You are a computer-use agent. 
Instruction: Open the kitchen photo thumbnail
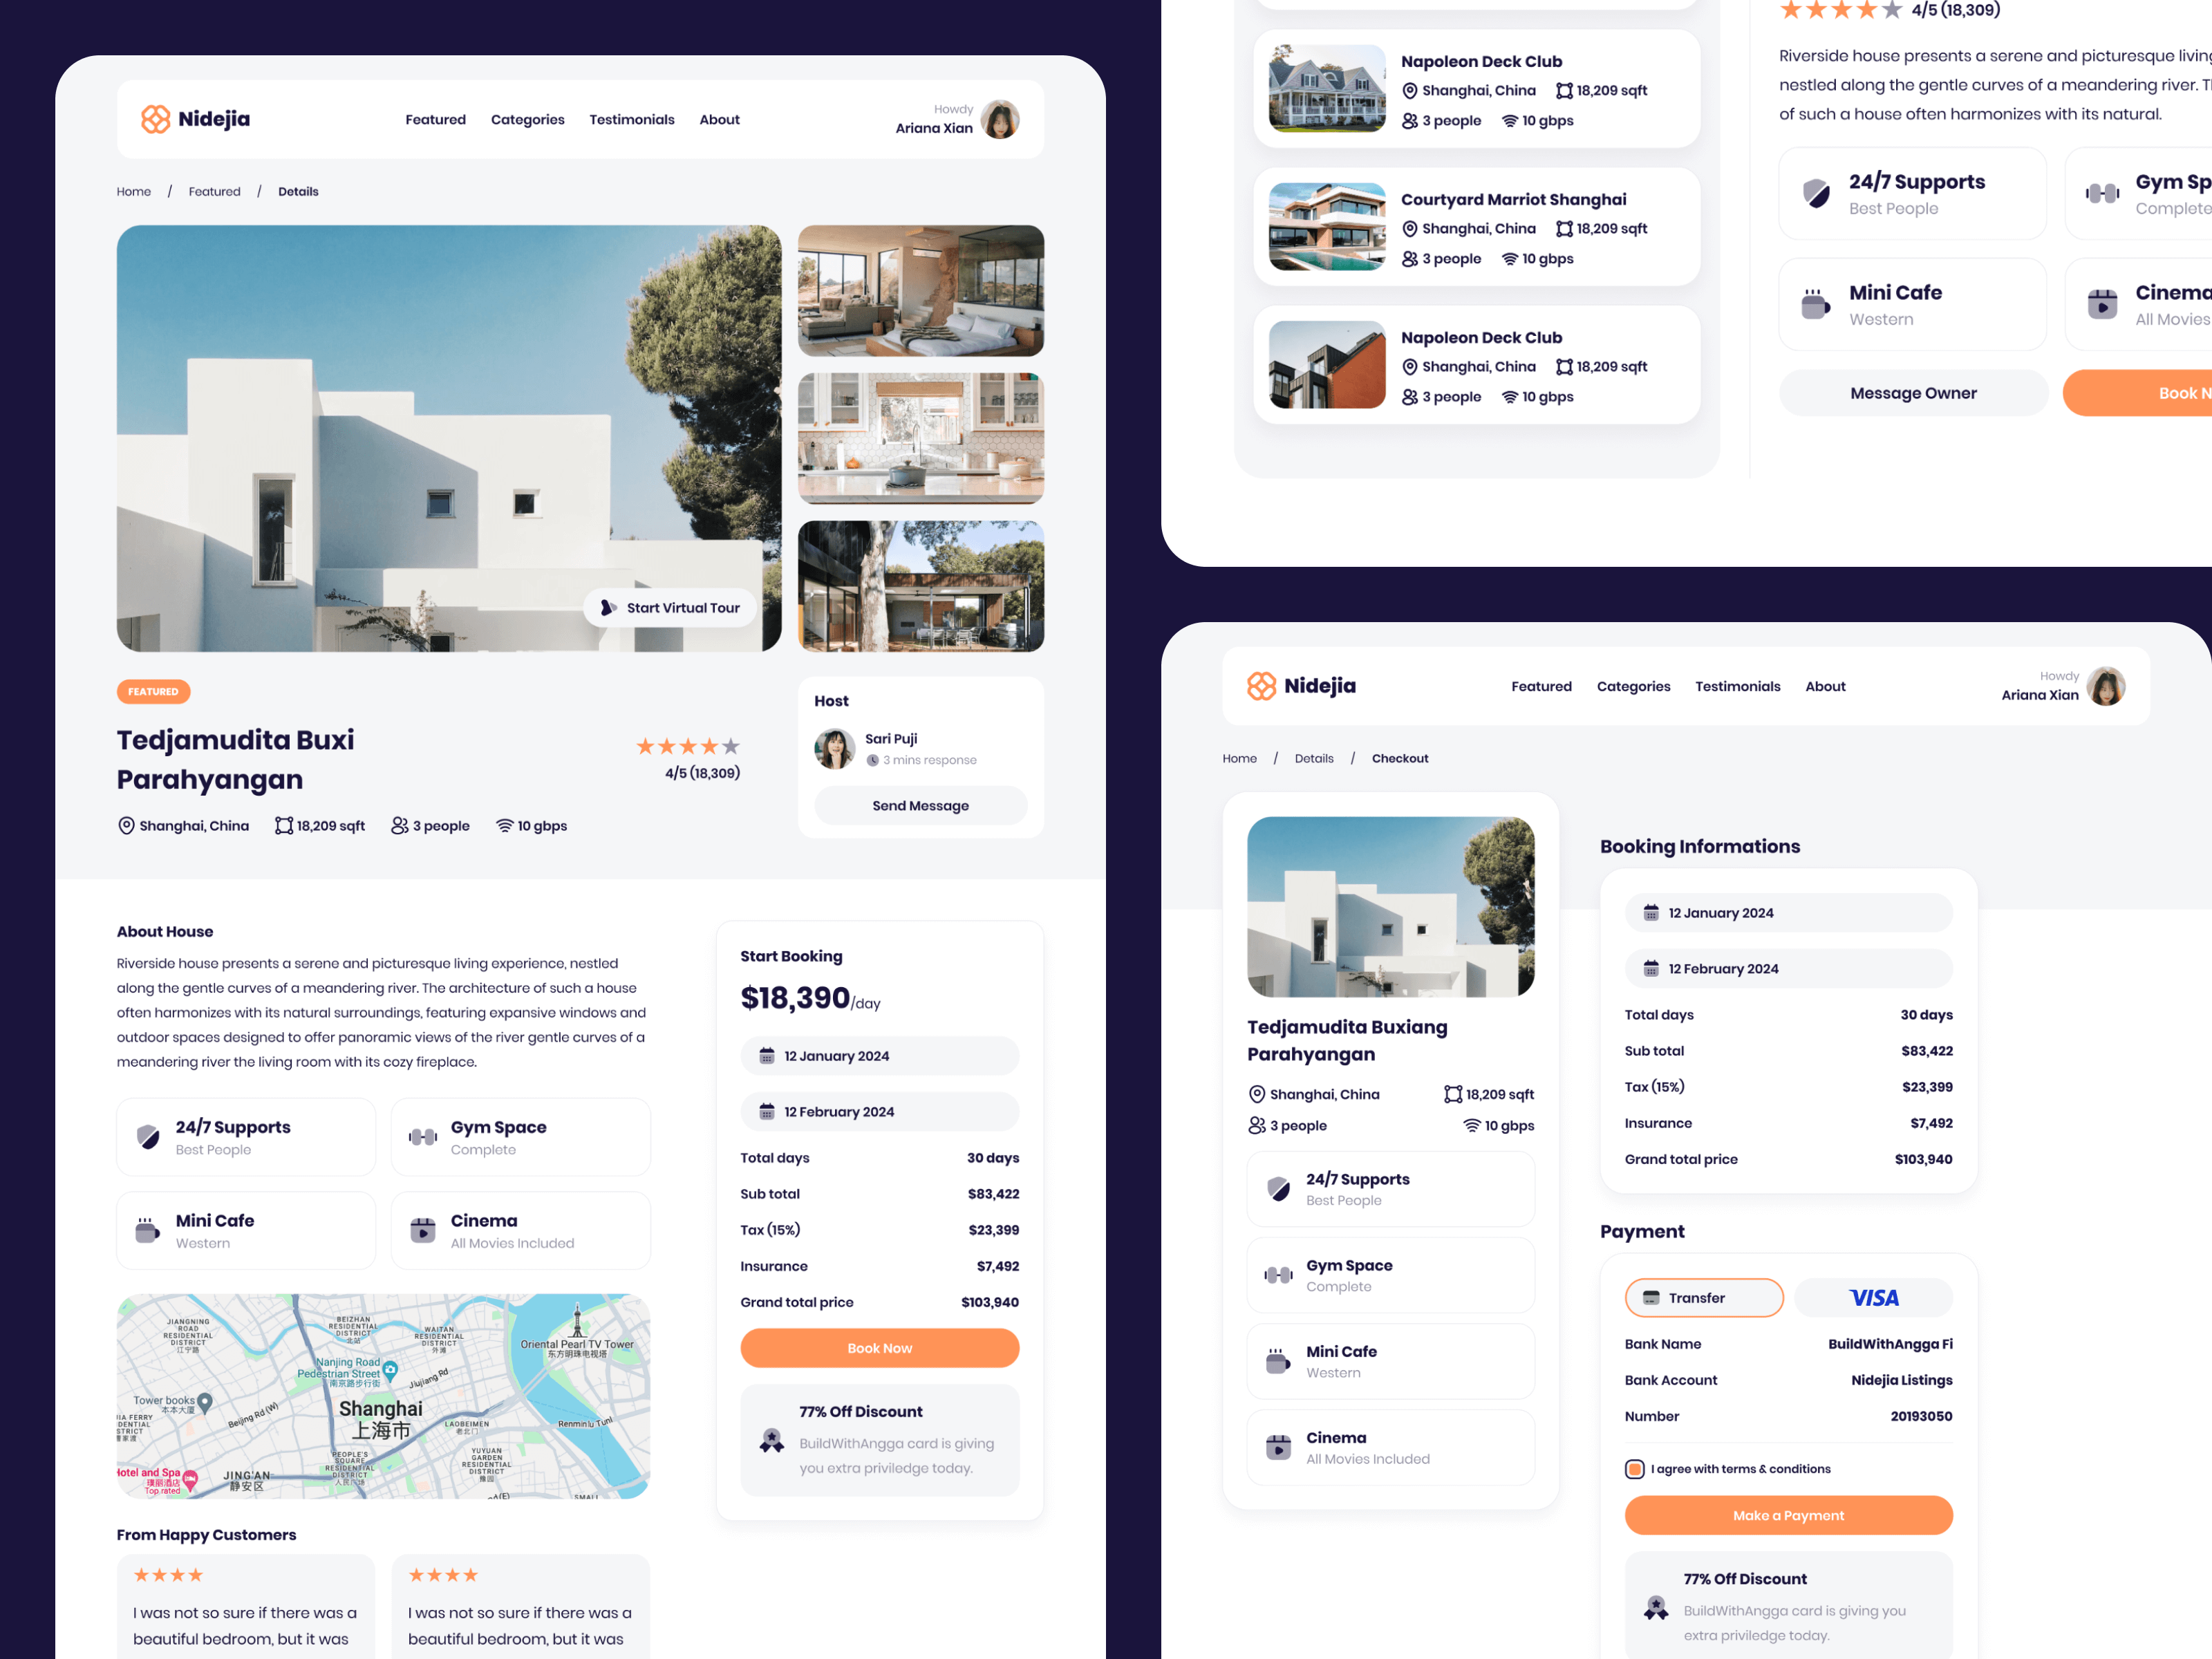921,439
